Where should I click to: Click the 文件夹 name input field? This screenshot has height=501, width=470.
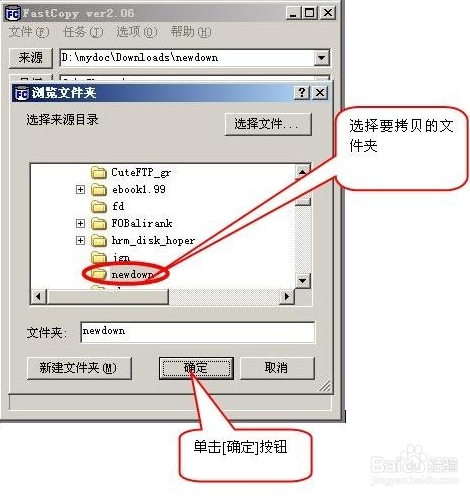coord(197,332)
